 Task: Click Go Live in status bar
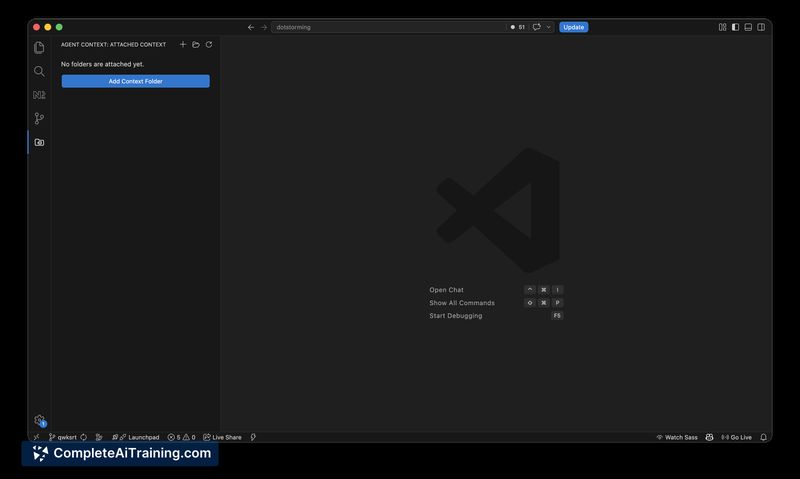click(736, 437)
